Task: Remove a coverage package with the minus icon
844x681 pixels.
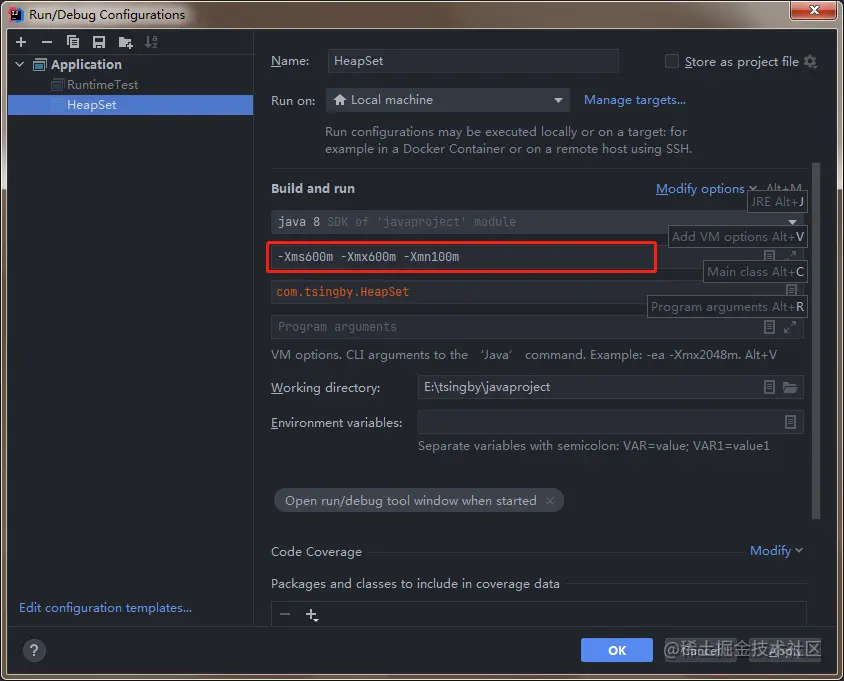Action: 285,614
